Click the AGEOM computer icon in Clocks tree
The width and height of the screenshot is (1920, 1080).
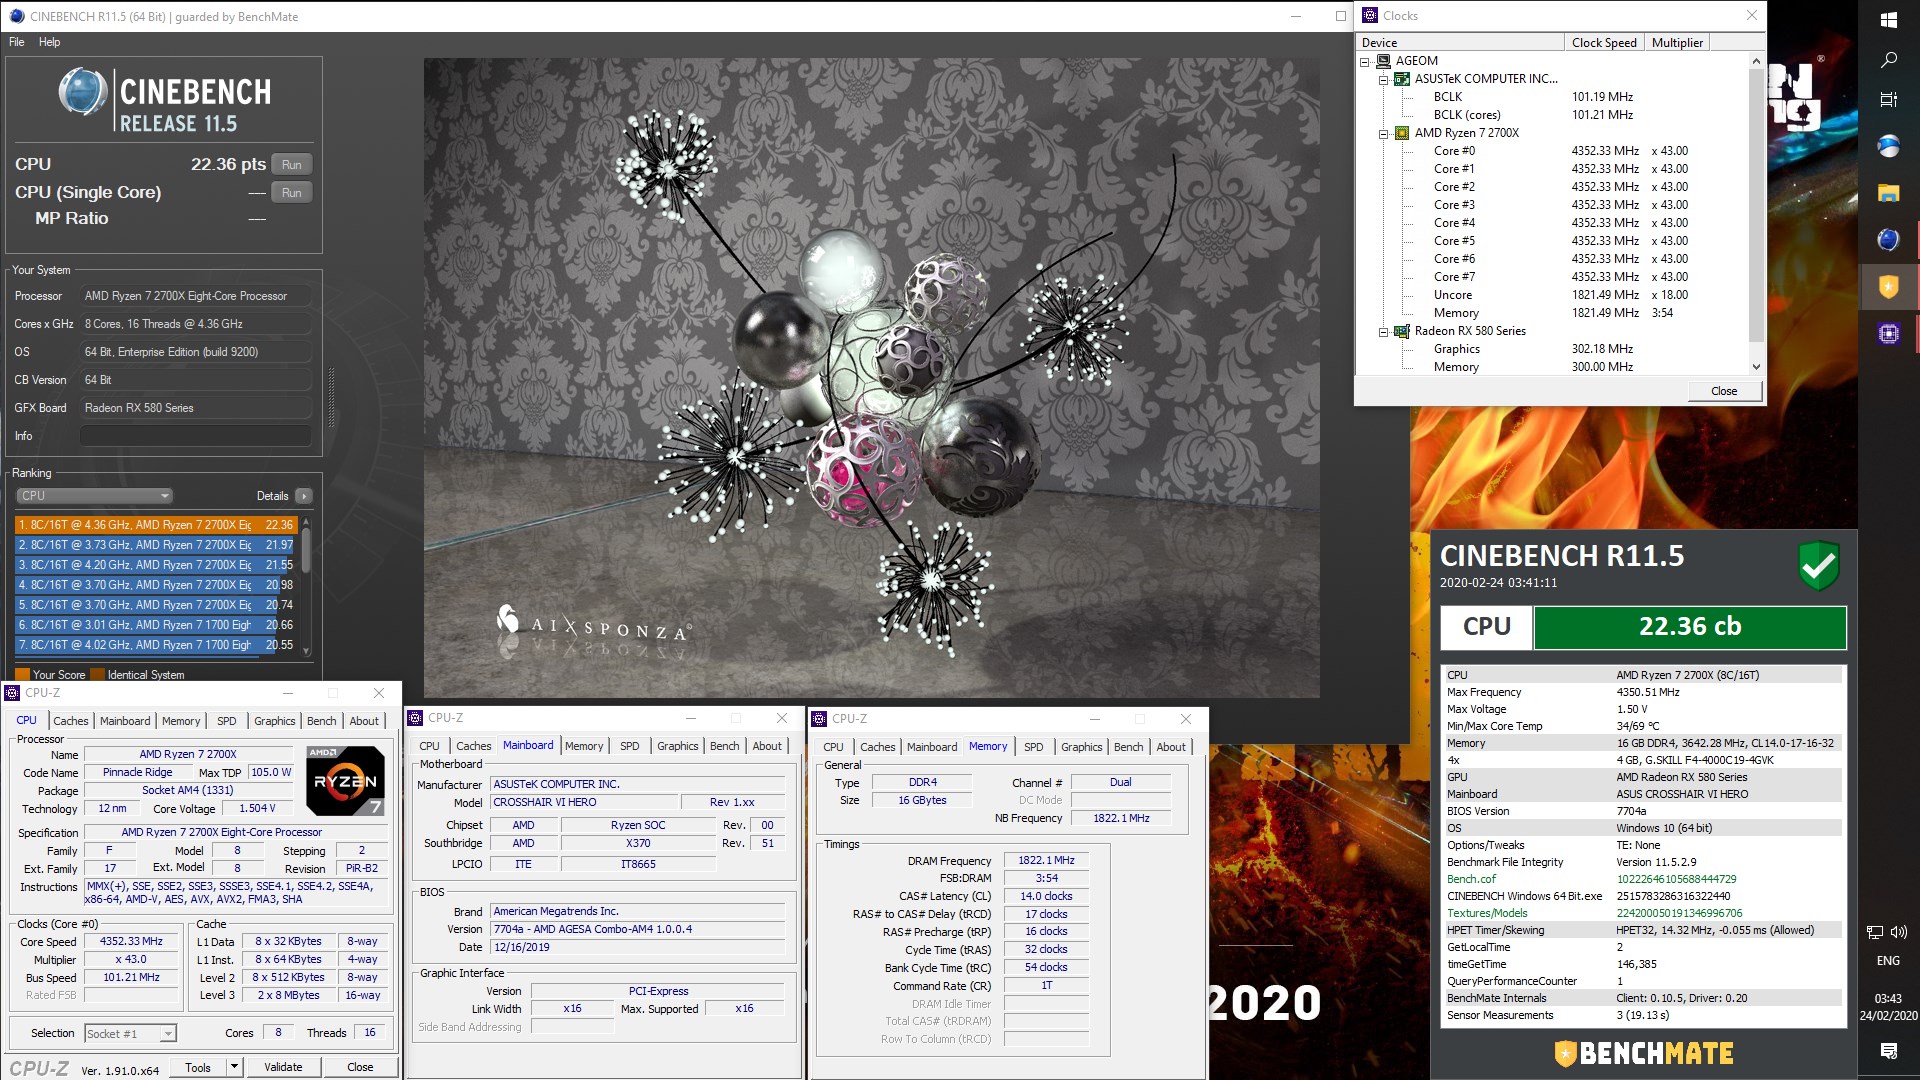click(x=1384, y=61)
